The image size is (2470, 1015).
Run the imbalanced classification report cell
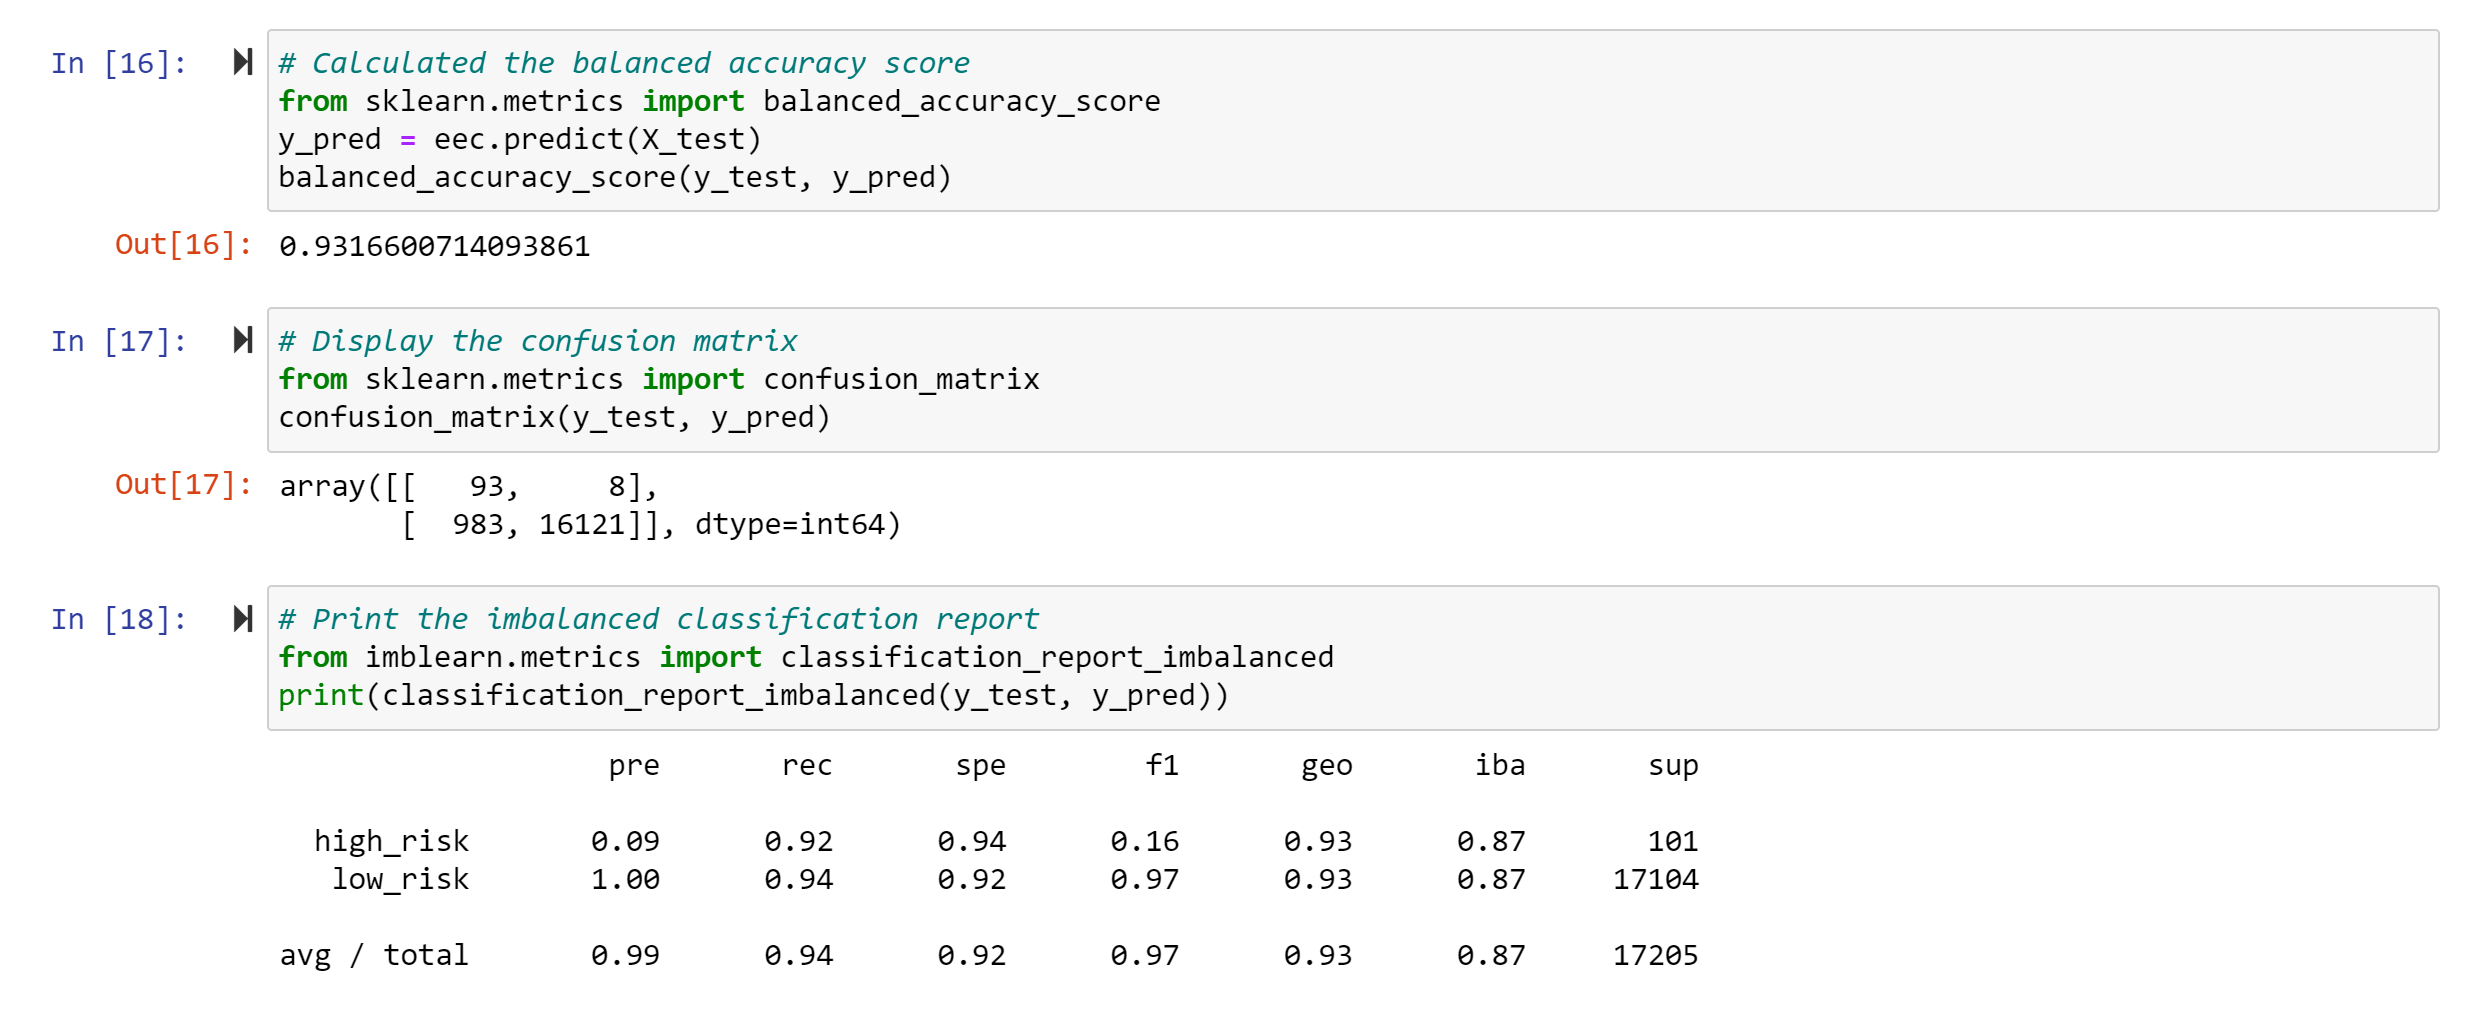242,618
